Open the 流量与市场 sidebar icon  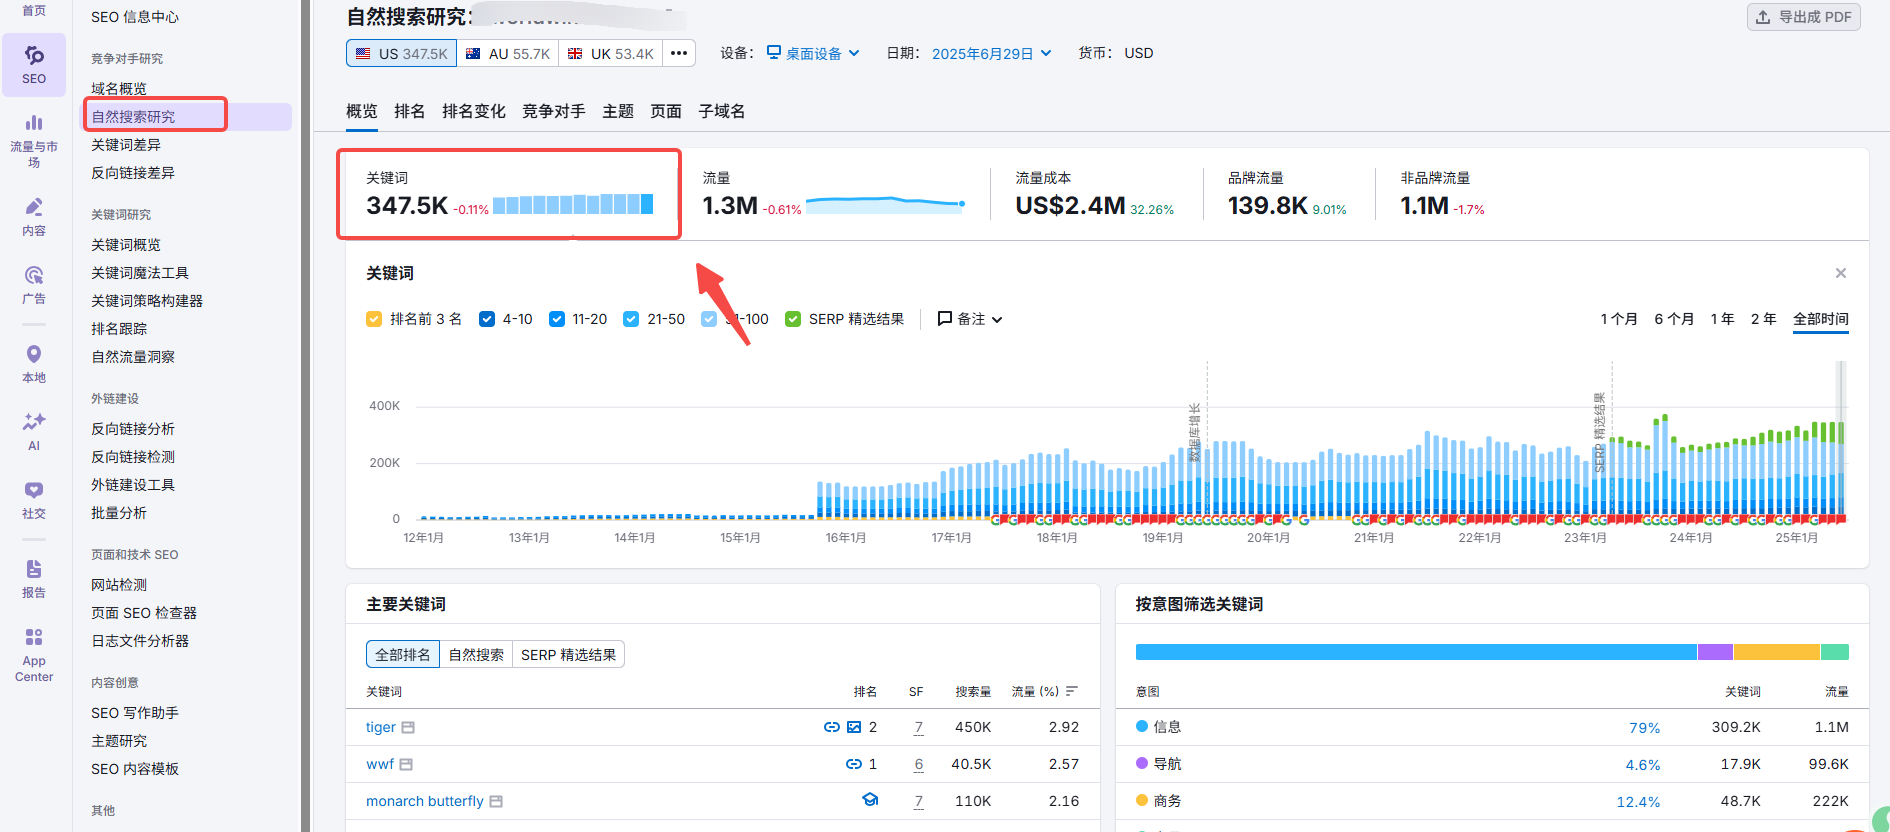point(34,139)
